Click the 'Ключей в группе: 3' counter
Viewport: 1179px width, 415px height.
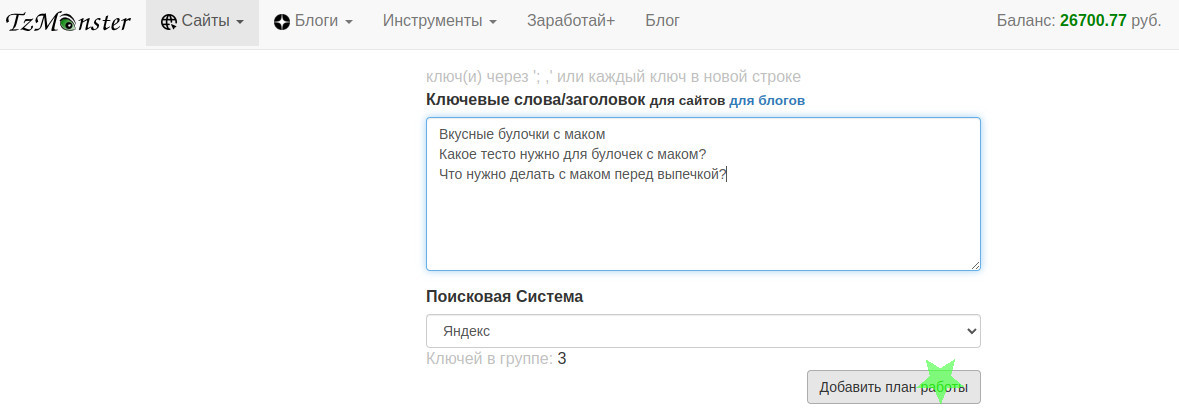pyautogui.click(x=496, y=359)
